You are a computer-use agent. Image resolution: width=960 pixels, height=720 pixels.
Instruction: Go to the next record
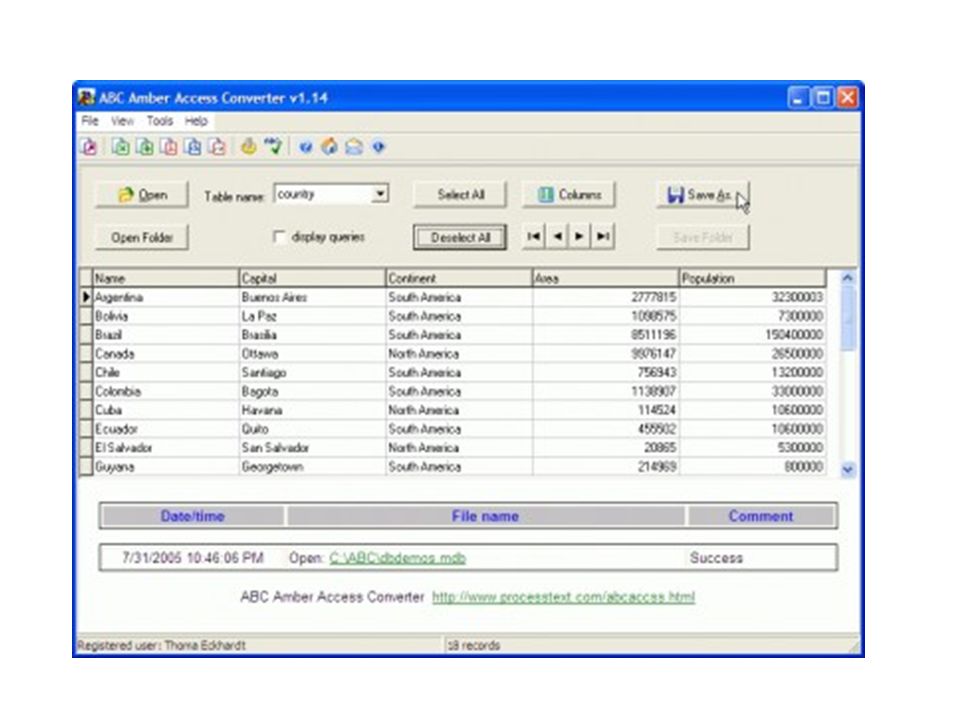pos(579,236)
